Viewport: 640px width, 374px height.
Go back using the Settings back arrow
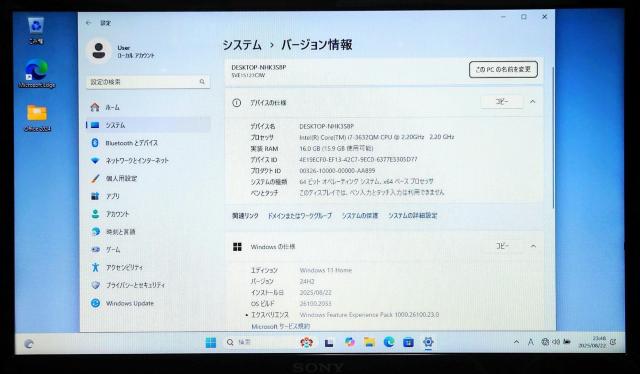(x=88, y=23)
